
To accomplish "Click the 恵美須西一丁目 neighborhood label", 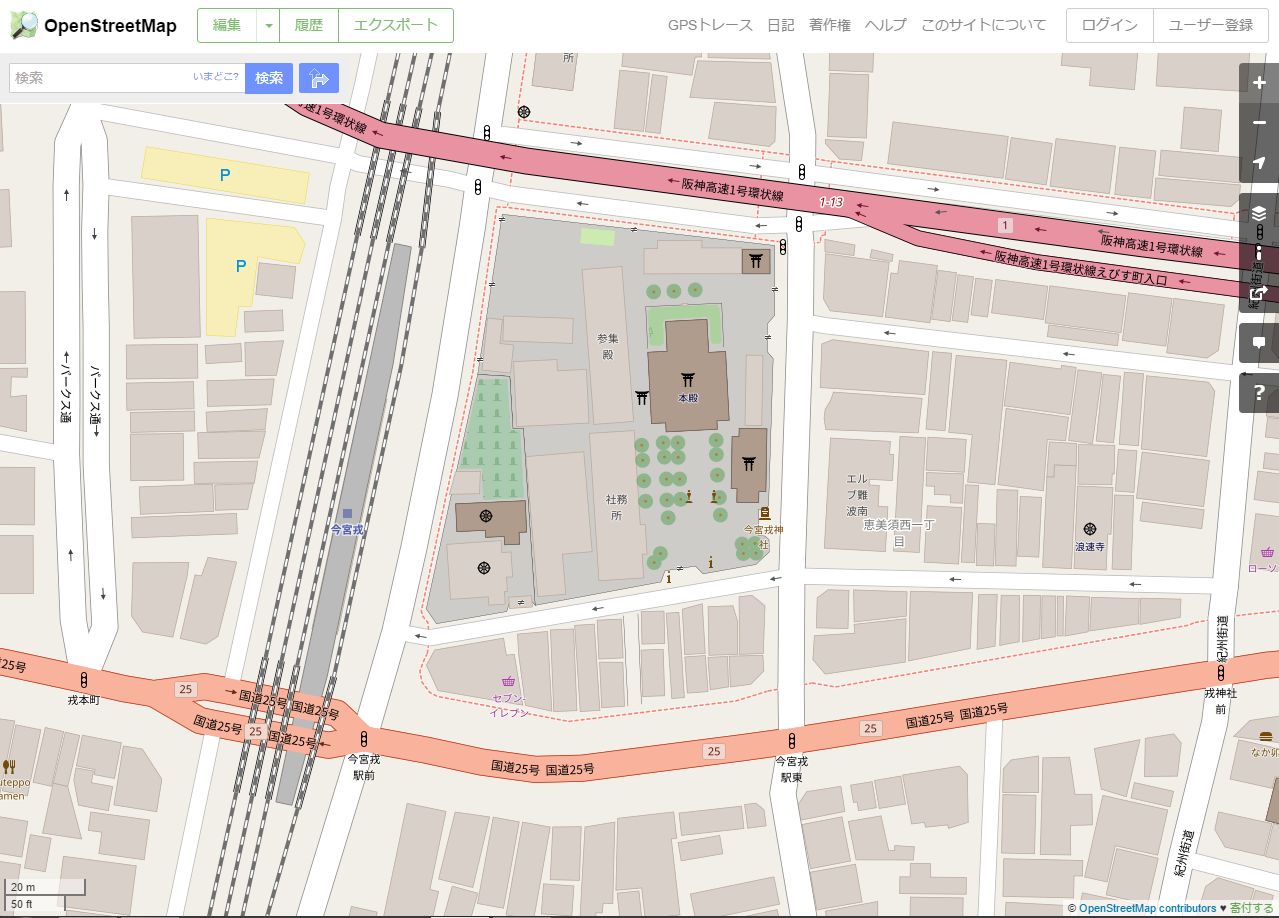I will coord(898,533).
